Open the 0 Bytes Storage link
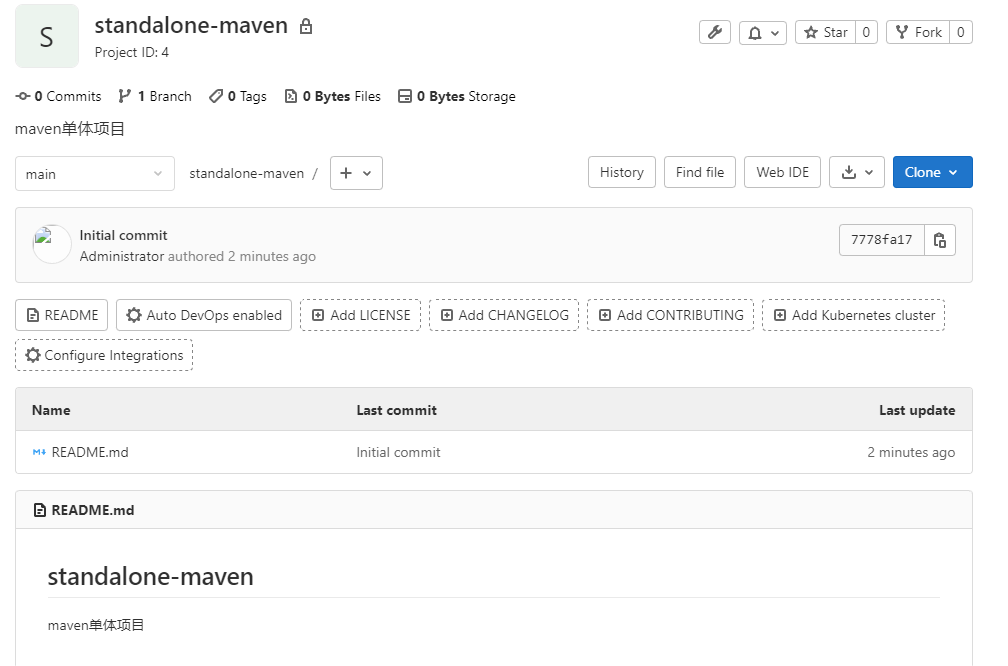1008x666 pixels. (x=456, y=96)
